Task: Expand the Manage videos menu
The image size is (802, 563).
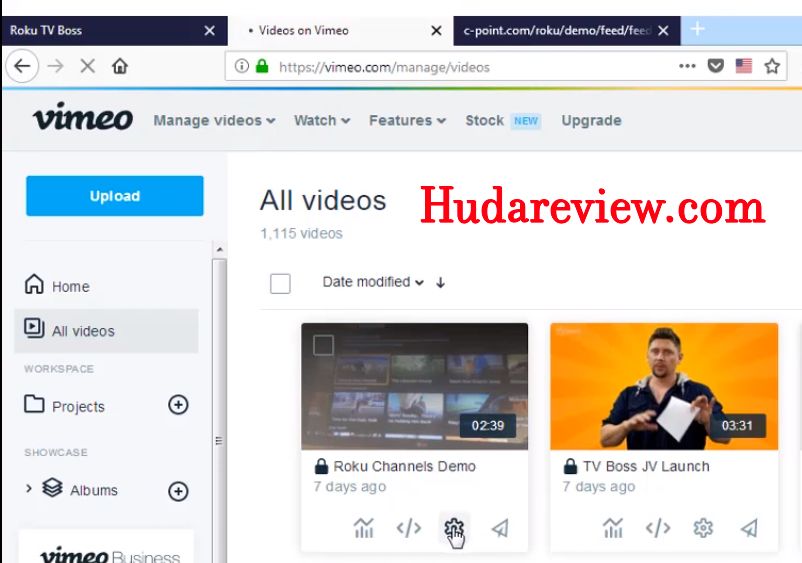Action: pyautogui.click(x=214, y=120)
